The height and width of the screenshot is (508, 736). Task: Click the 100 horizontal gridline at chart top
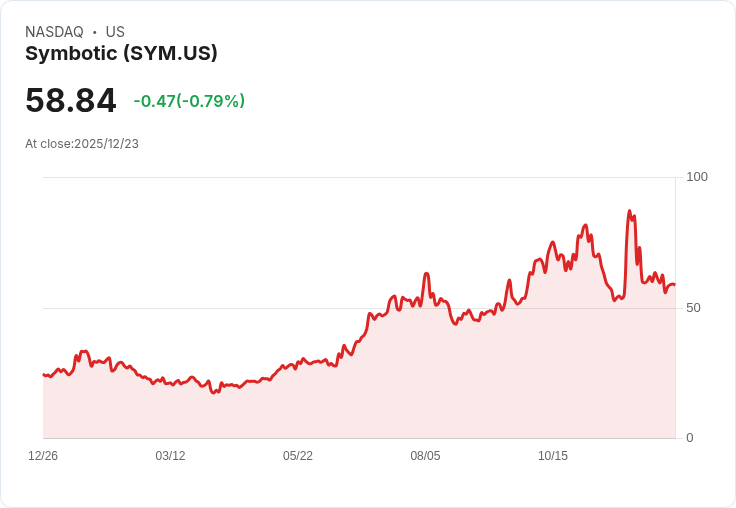tap(360, 177)
